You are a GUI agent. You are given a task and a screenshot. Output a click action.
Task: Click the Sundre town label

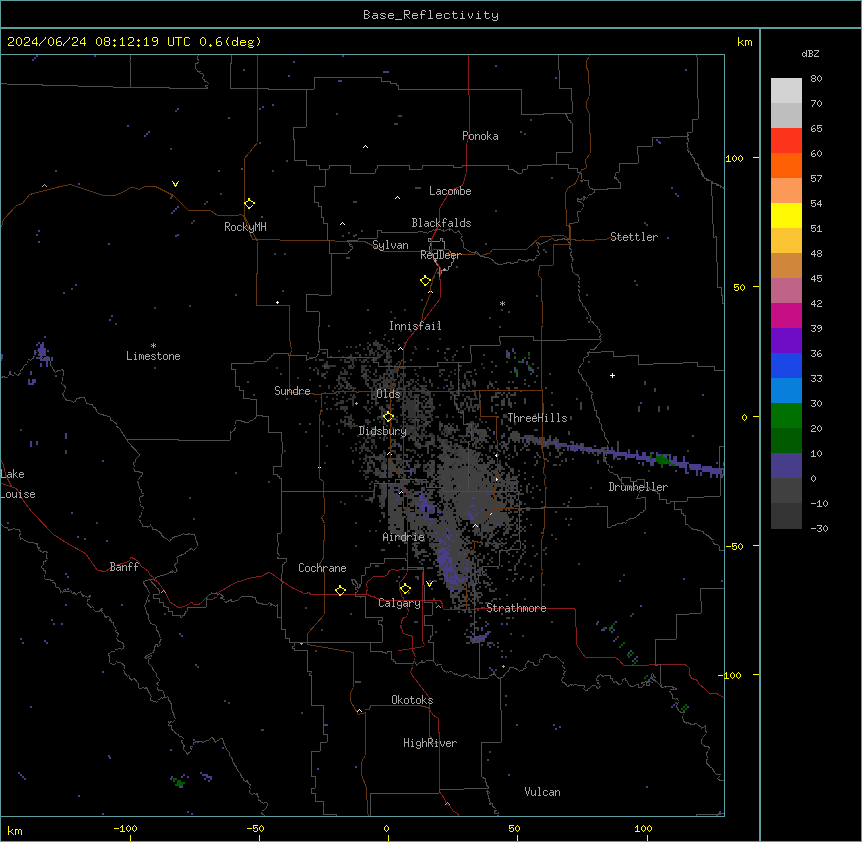pos(292,391)
